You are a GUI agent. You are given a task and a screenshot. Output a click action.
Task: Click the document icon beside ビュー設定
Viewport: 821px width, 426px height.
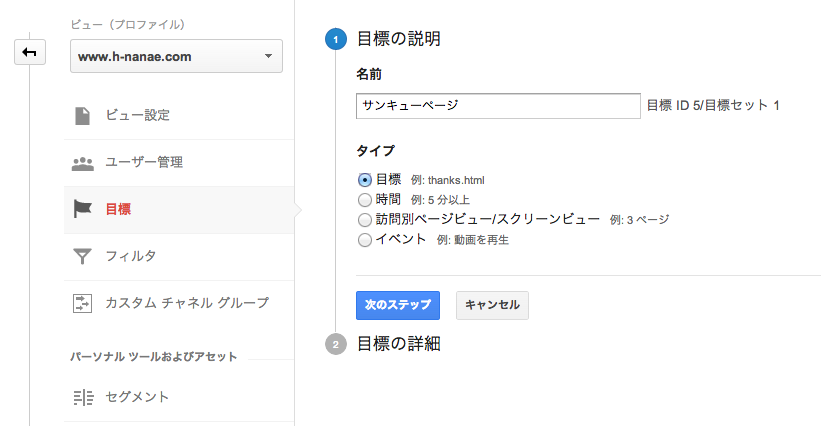point(82,116)
